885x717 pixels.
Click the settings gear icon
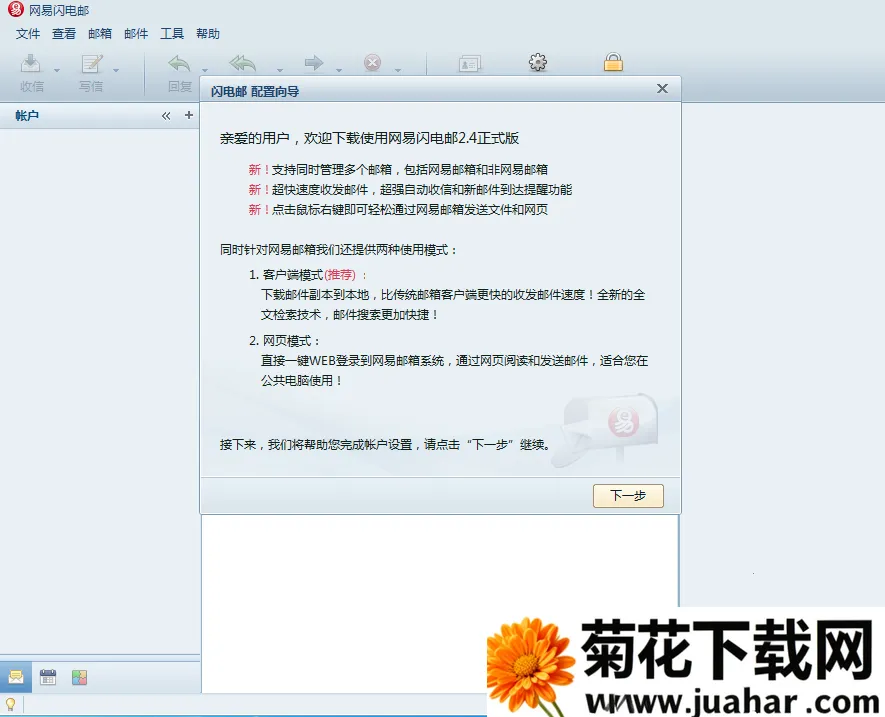click(537, 62)
